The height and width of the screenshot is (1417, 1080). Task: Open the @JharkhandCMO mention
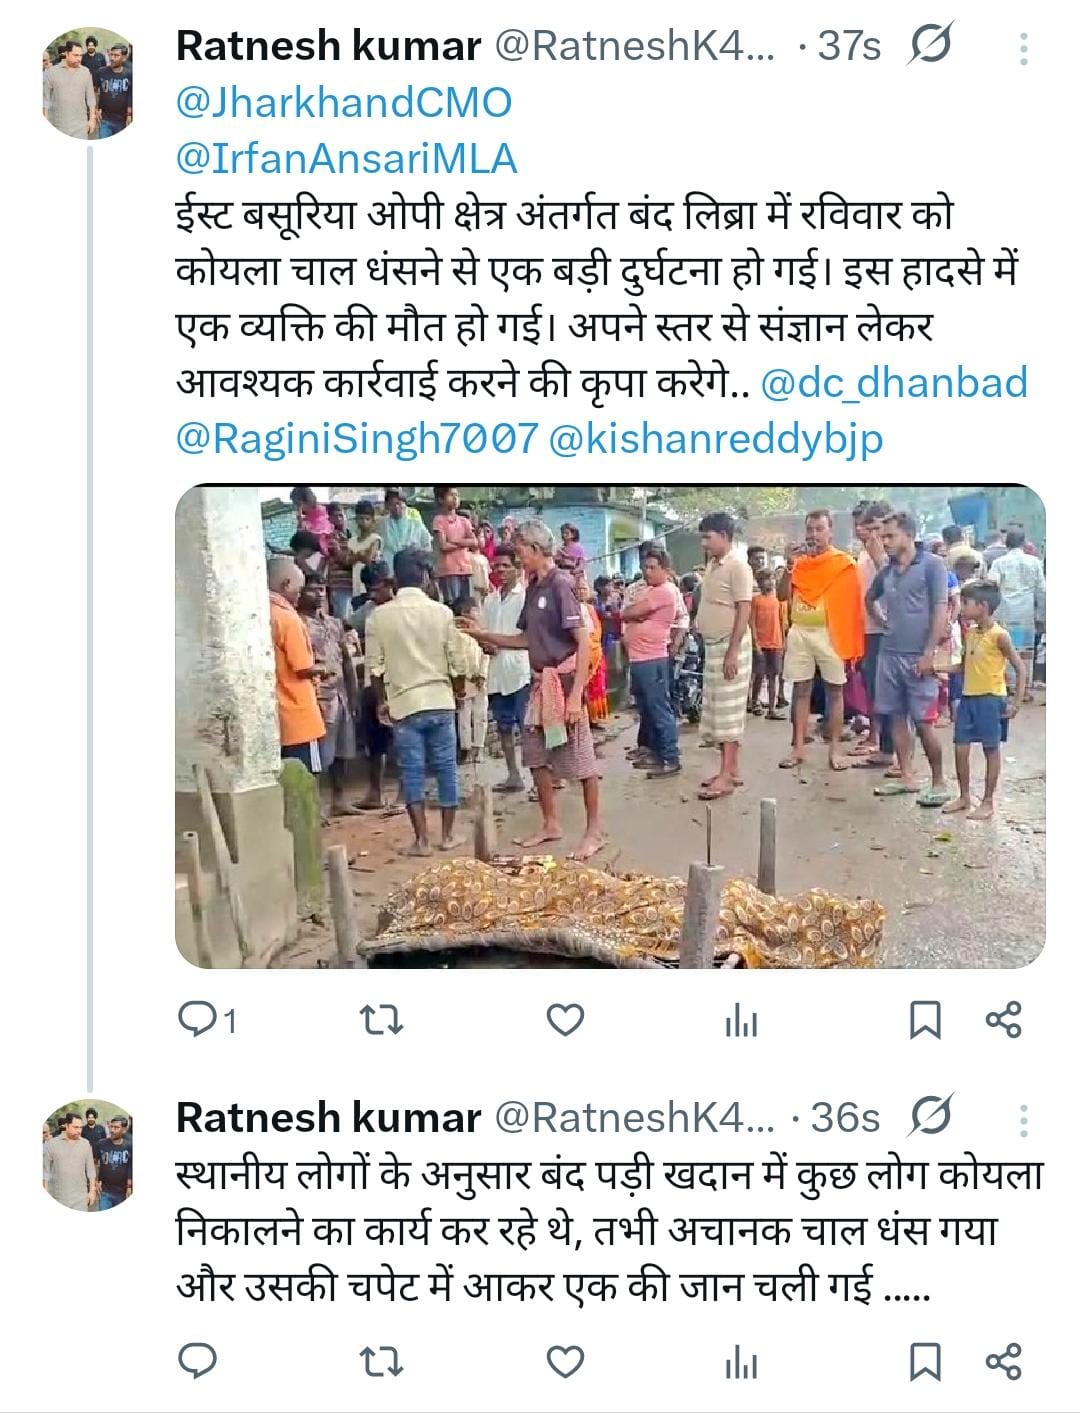coord(344,102)
